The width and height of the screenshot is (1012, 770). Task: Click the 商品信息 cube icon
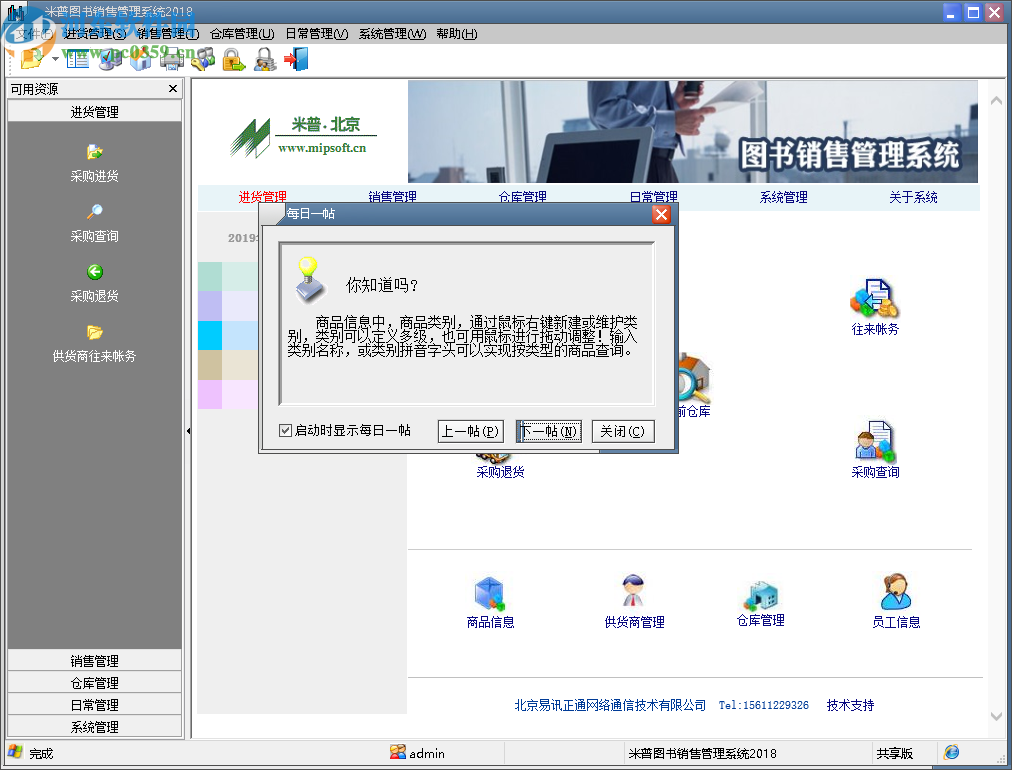pos(490,593)
